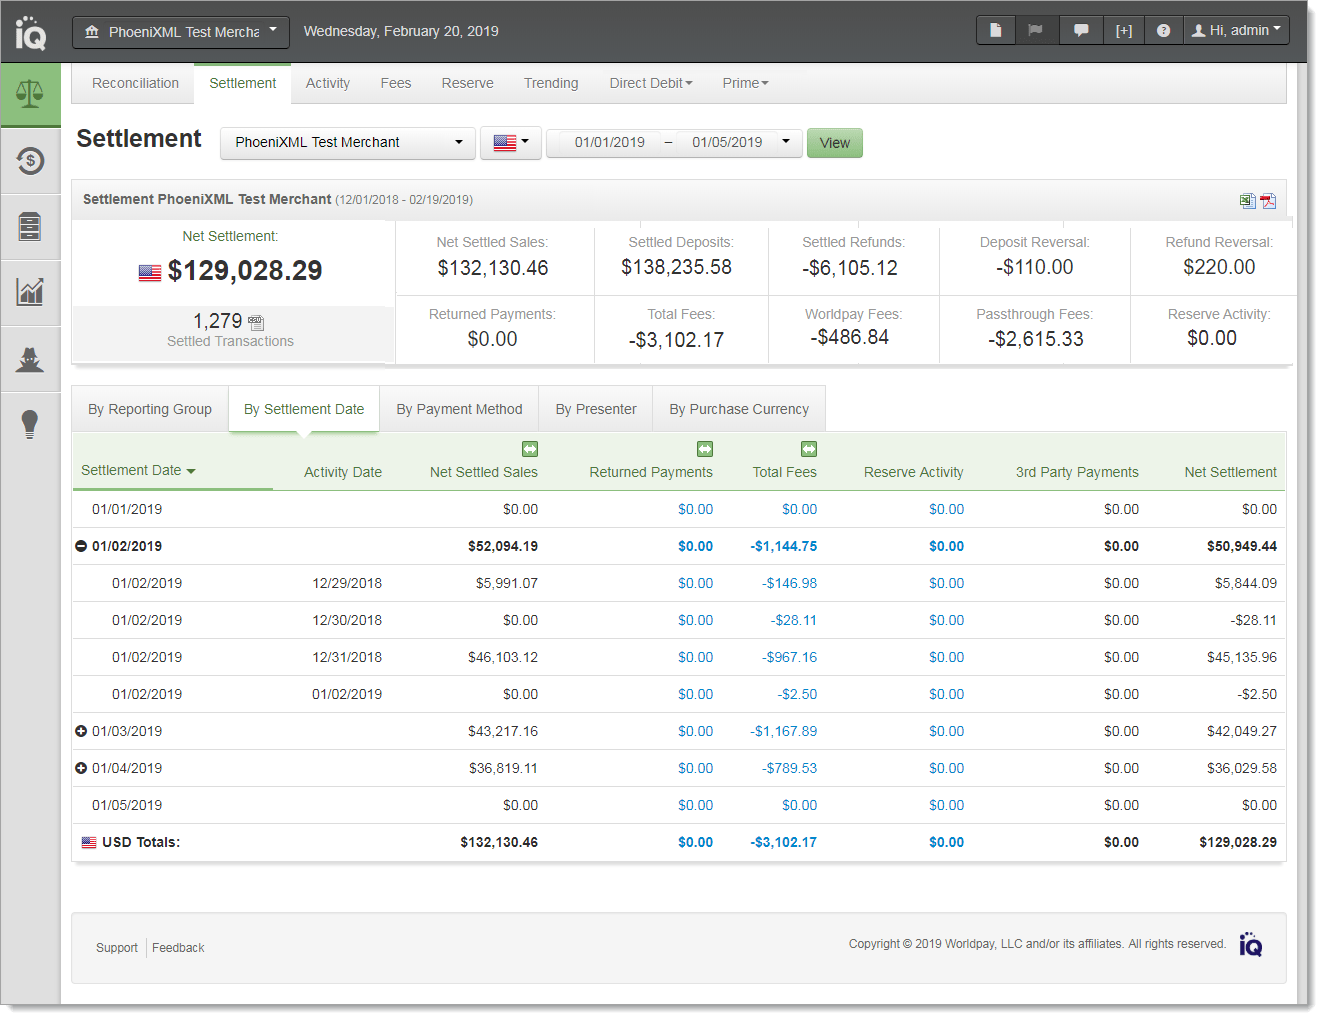Select the By Purchase Currency tab
1322x1019 pixels.
coord(739,409)
